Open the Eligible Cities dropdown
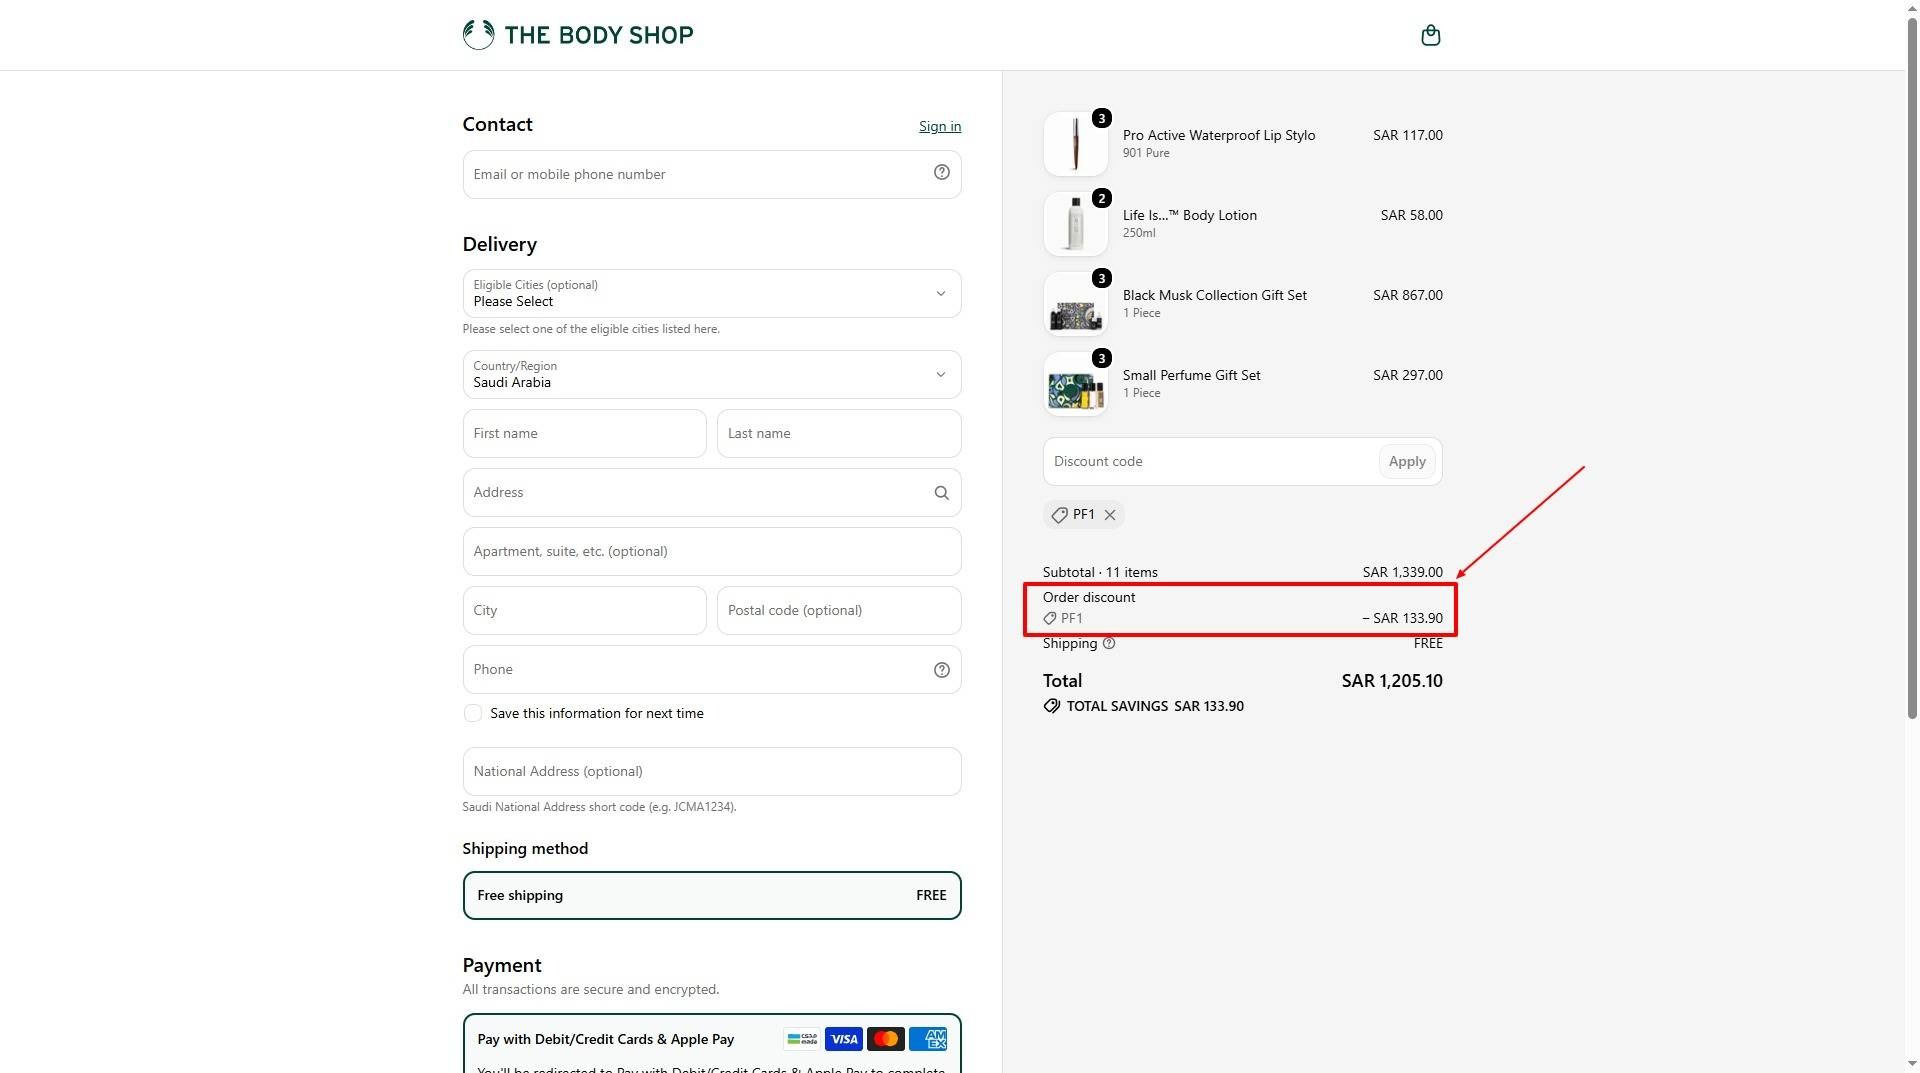The height and width of the screenshot is (1073, 1920). click(712, 293)
